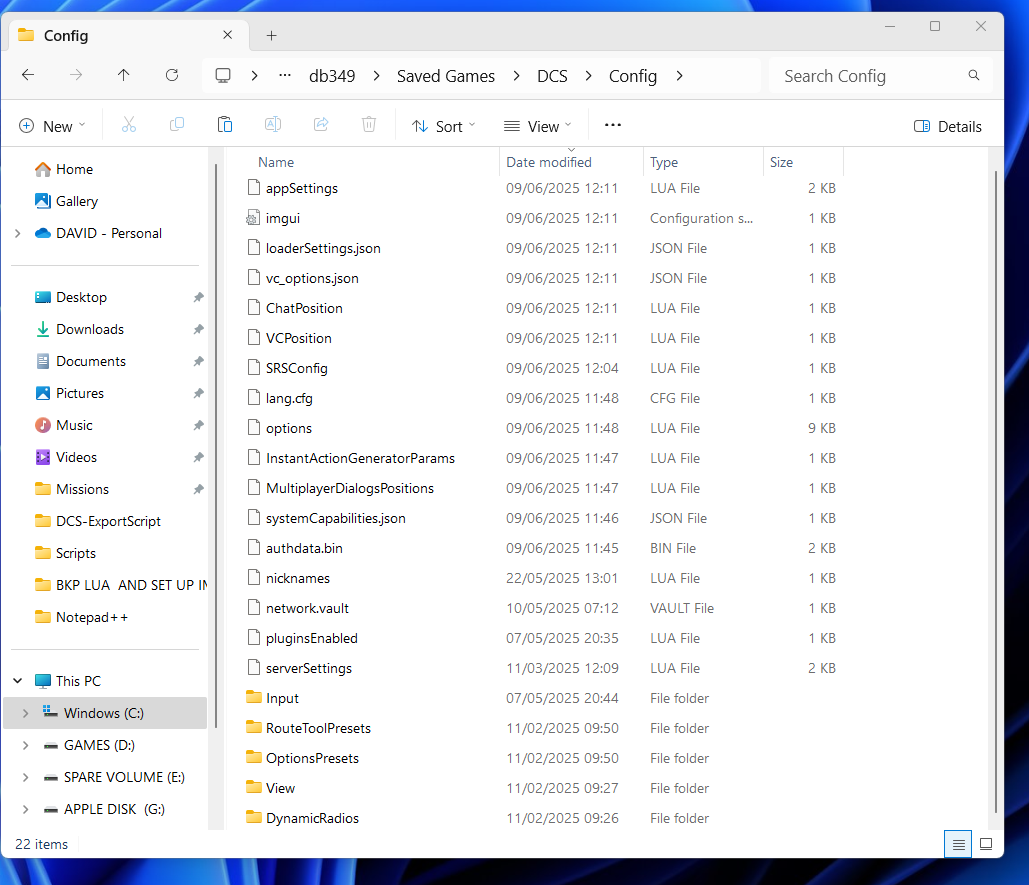Viewport: 1029px width, 885px height.
Task: Unpin Missions using its pin icon
Action: [x=198, y=489]
